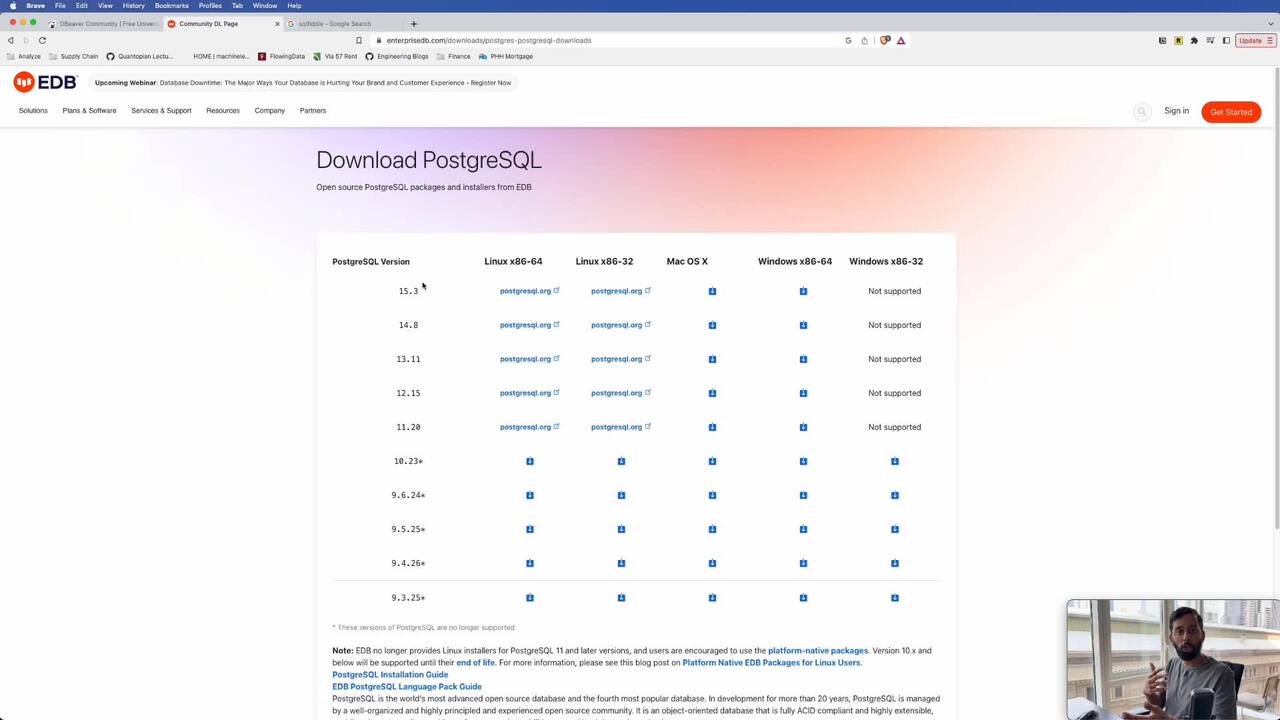Viewport: 1280px width, 720px height.
Task: Open the site search magnifier icon
Action: (1141, 112)
